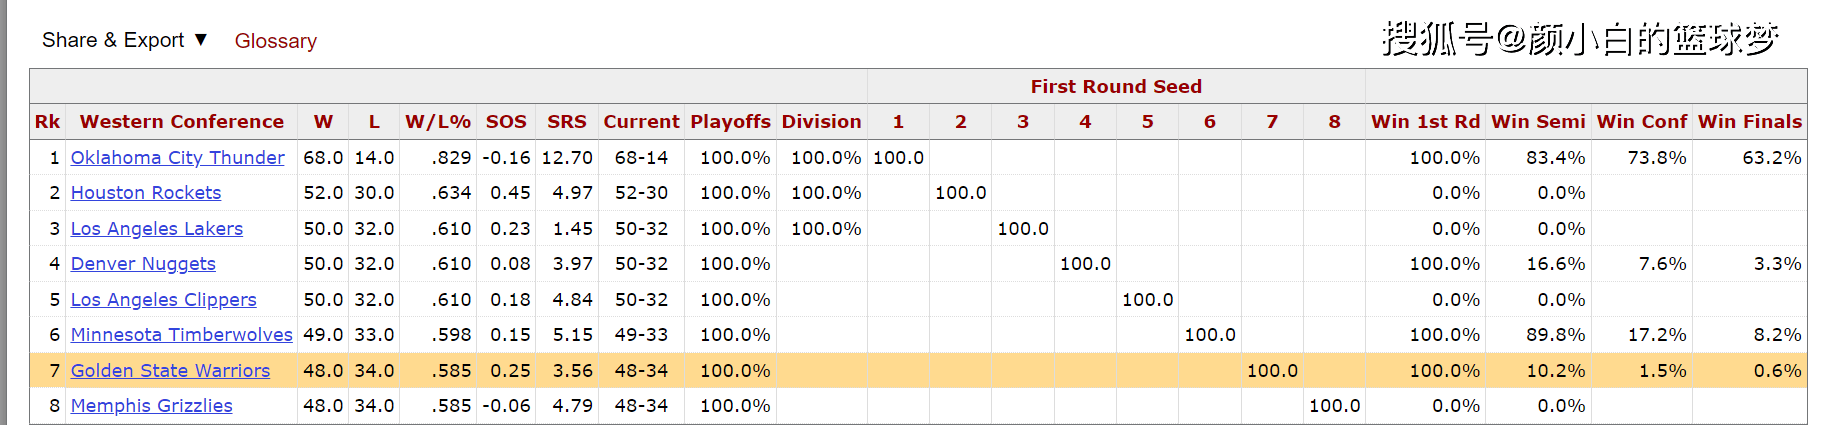Image resolution: width=1824 pixels, height=425 pixels.
Task: Open Minnesota Timberwolves team link
Action: click(182, 334)
